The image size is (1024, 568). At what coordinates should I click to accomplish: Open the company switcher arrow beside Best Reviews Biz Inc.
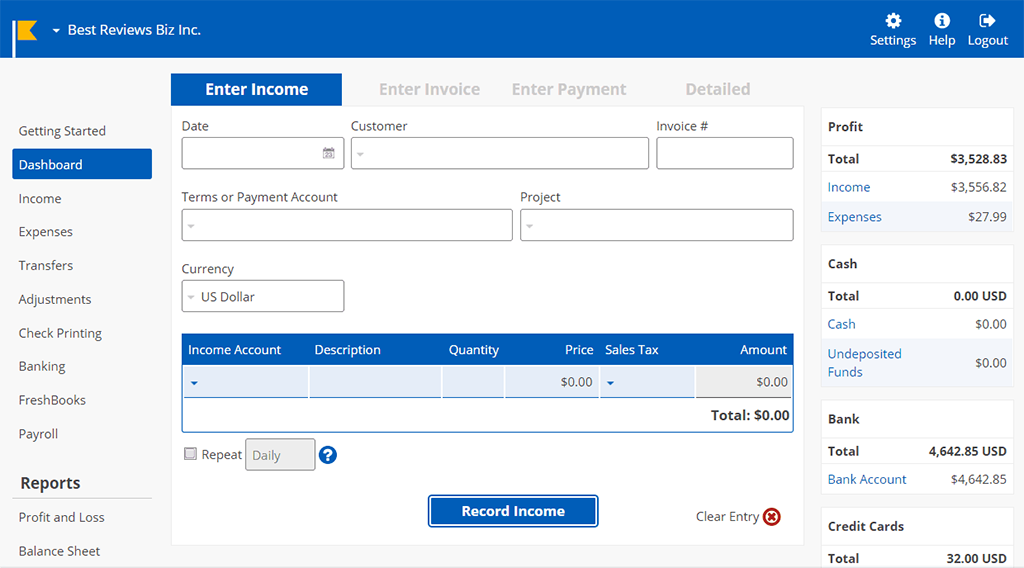click(x=56, y=31)
